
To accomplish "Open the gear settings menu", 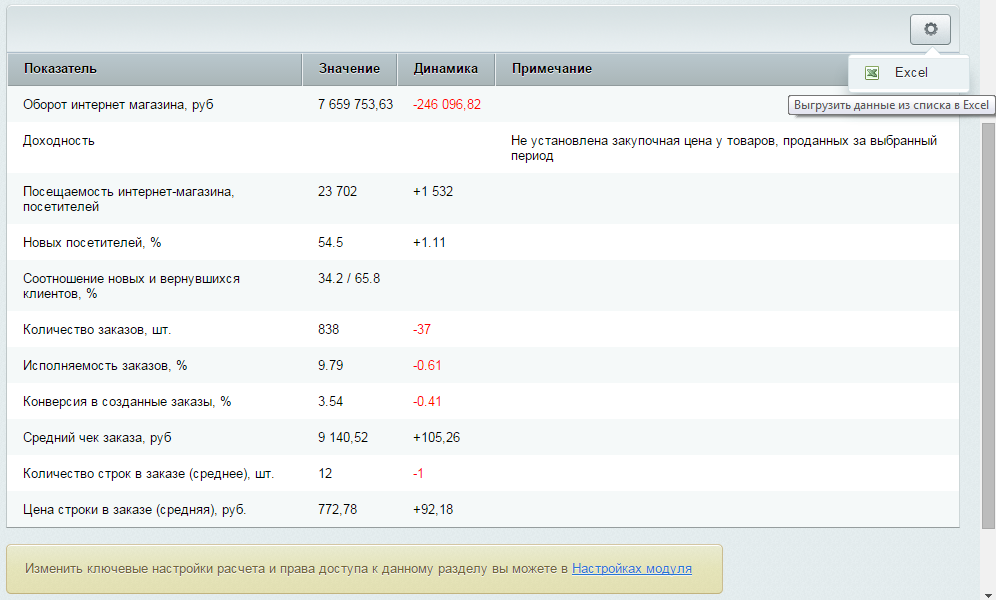I will tap(930, 30).
